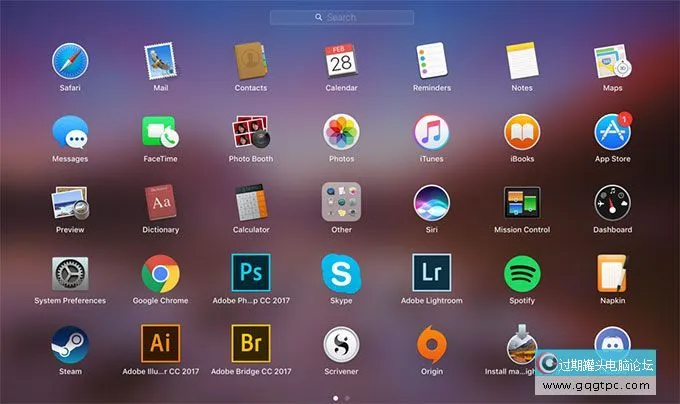Open Google Chrome
The width and height of the screenshot is (680, 404).
(x=160, y=272)
